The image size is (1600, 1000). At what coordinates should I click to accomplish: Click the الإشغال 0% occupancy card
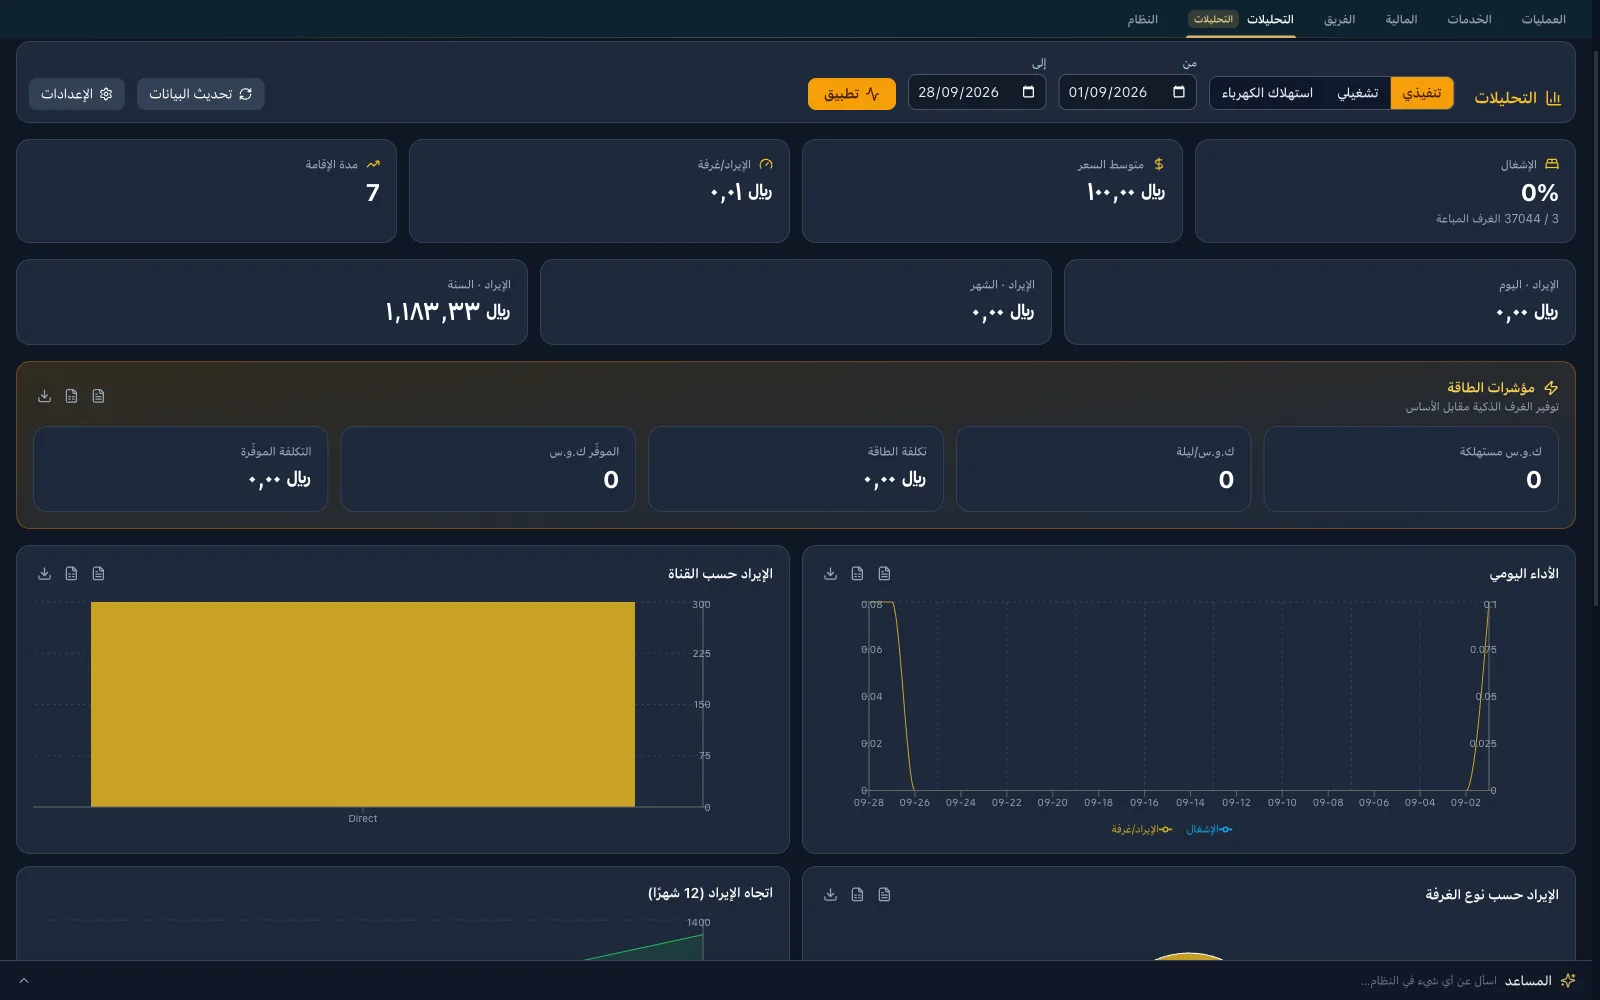[x=1385, y=191]
